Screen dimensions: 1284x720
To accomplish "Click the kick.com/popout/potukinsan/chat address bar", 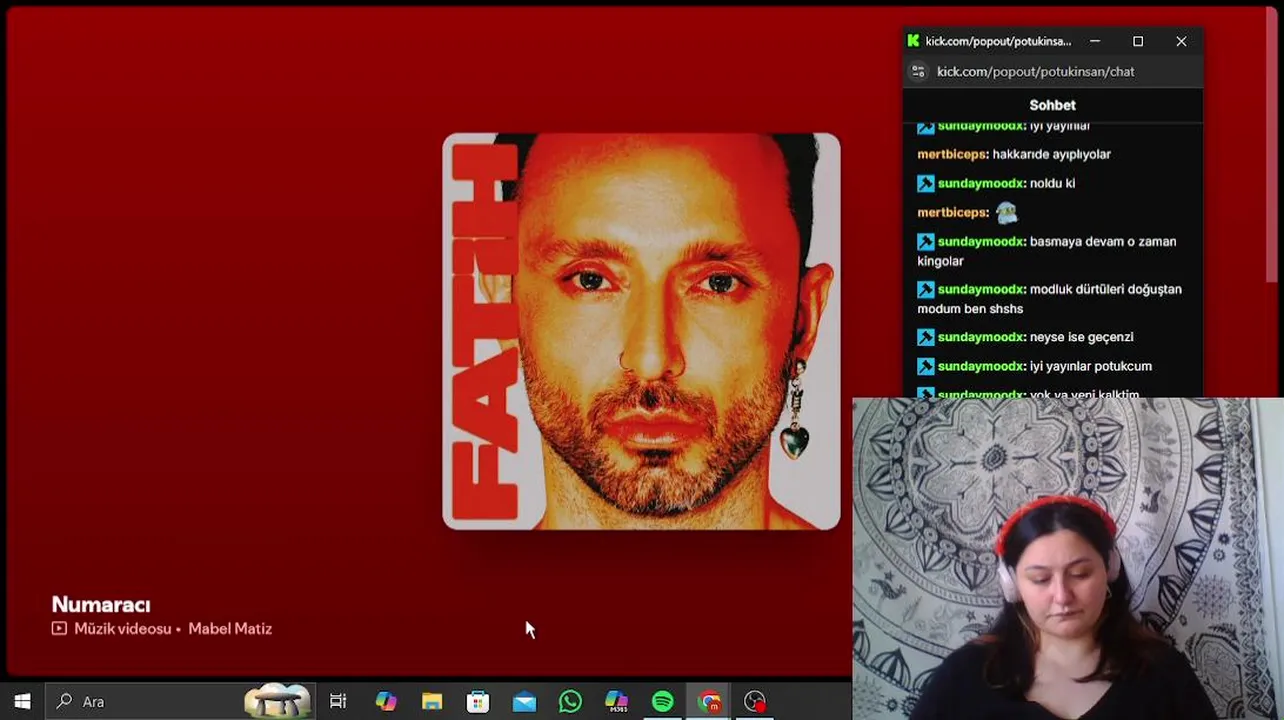I will point(1035,72).
